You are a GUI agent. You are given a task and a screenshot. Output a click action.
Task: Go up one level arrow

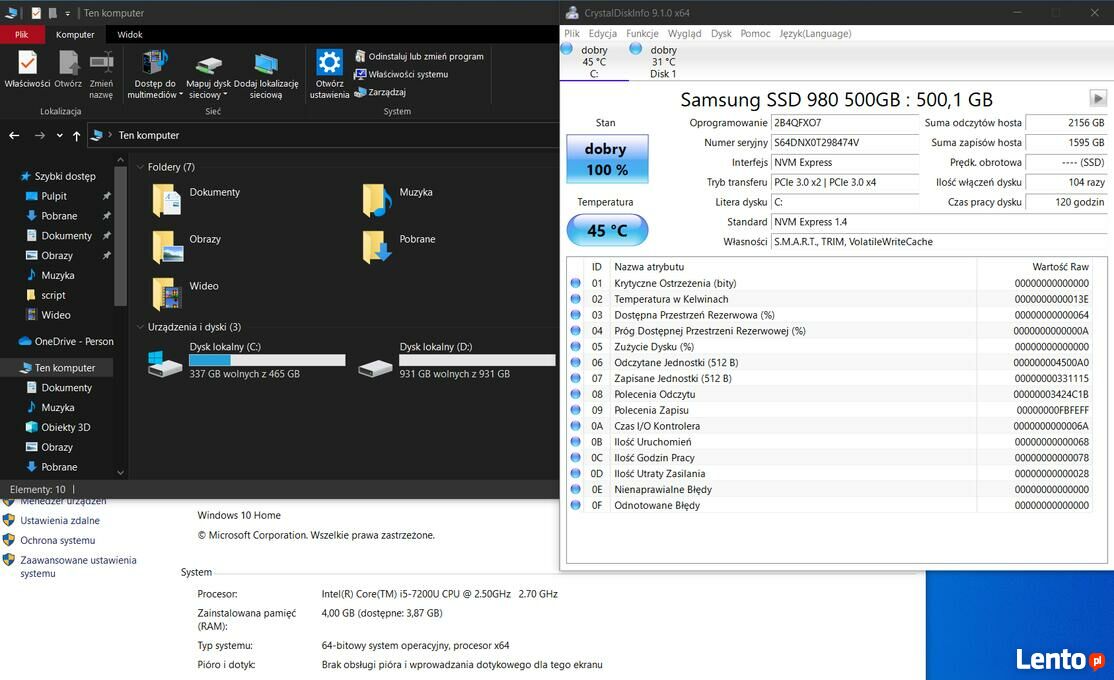click(76, 135)
